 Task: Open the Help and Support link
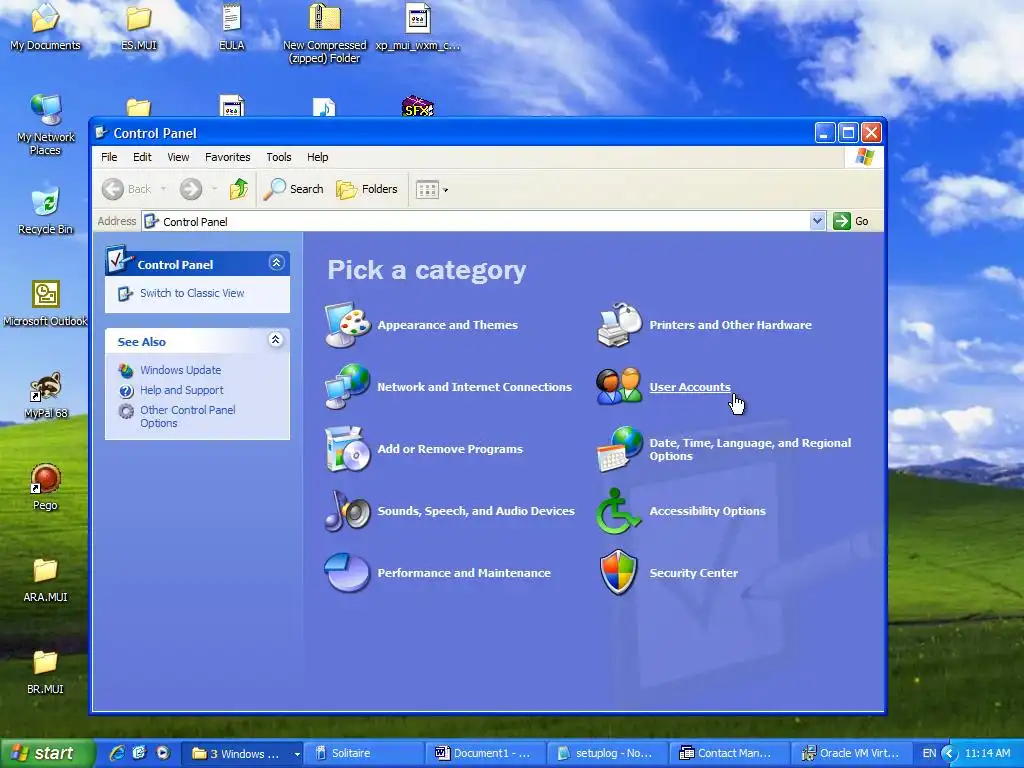tap(182, 390)
